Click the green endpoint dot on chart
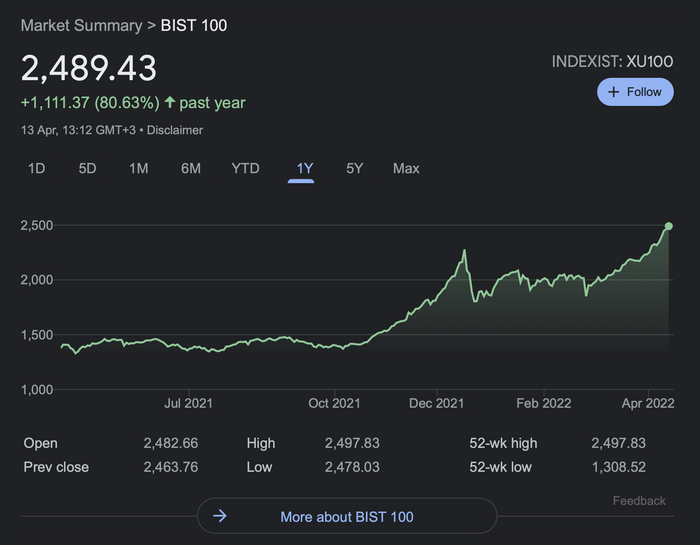Screen dimensions: 700x545 pyautogui.click(x=668, y=227)
